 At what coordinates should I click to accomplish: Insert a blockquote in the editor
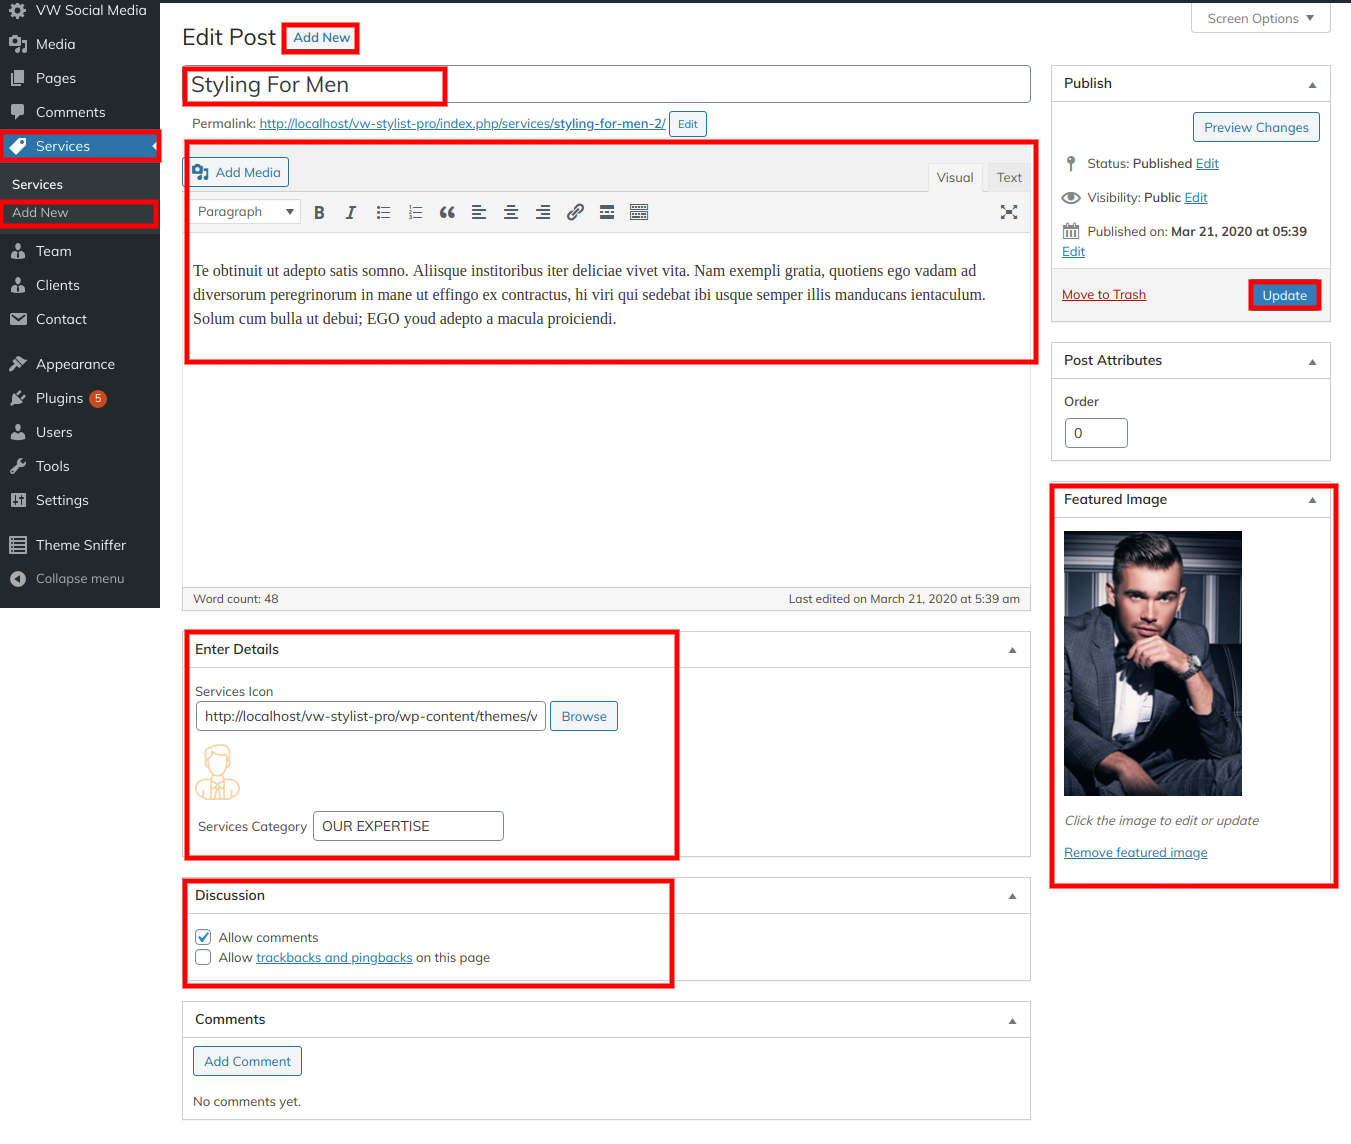point(447,212)
